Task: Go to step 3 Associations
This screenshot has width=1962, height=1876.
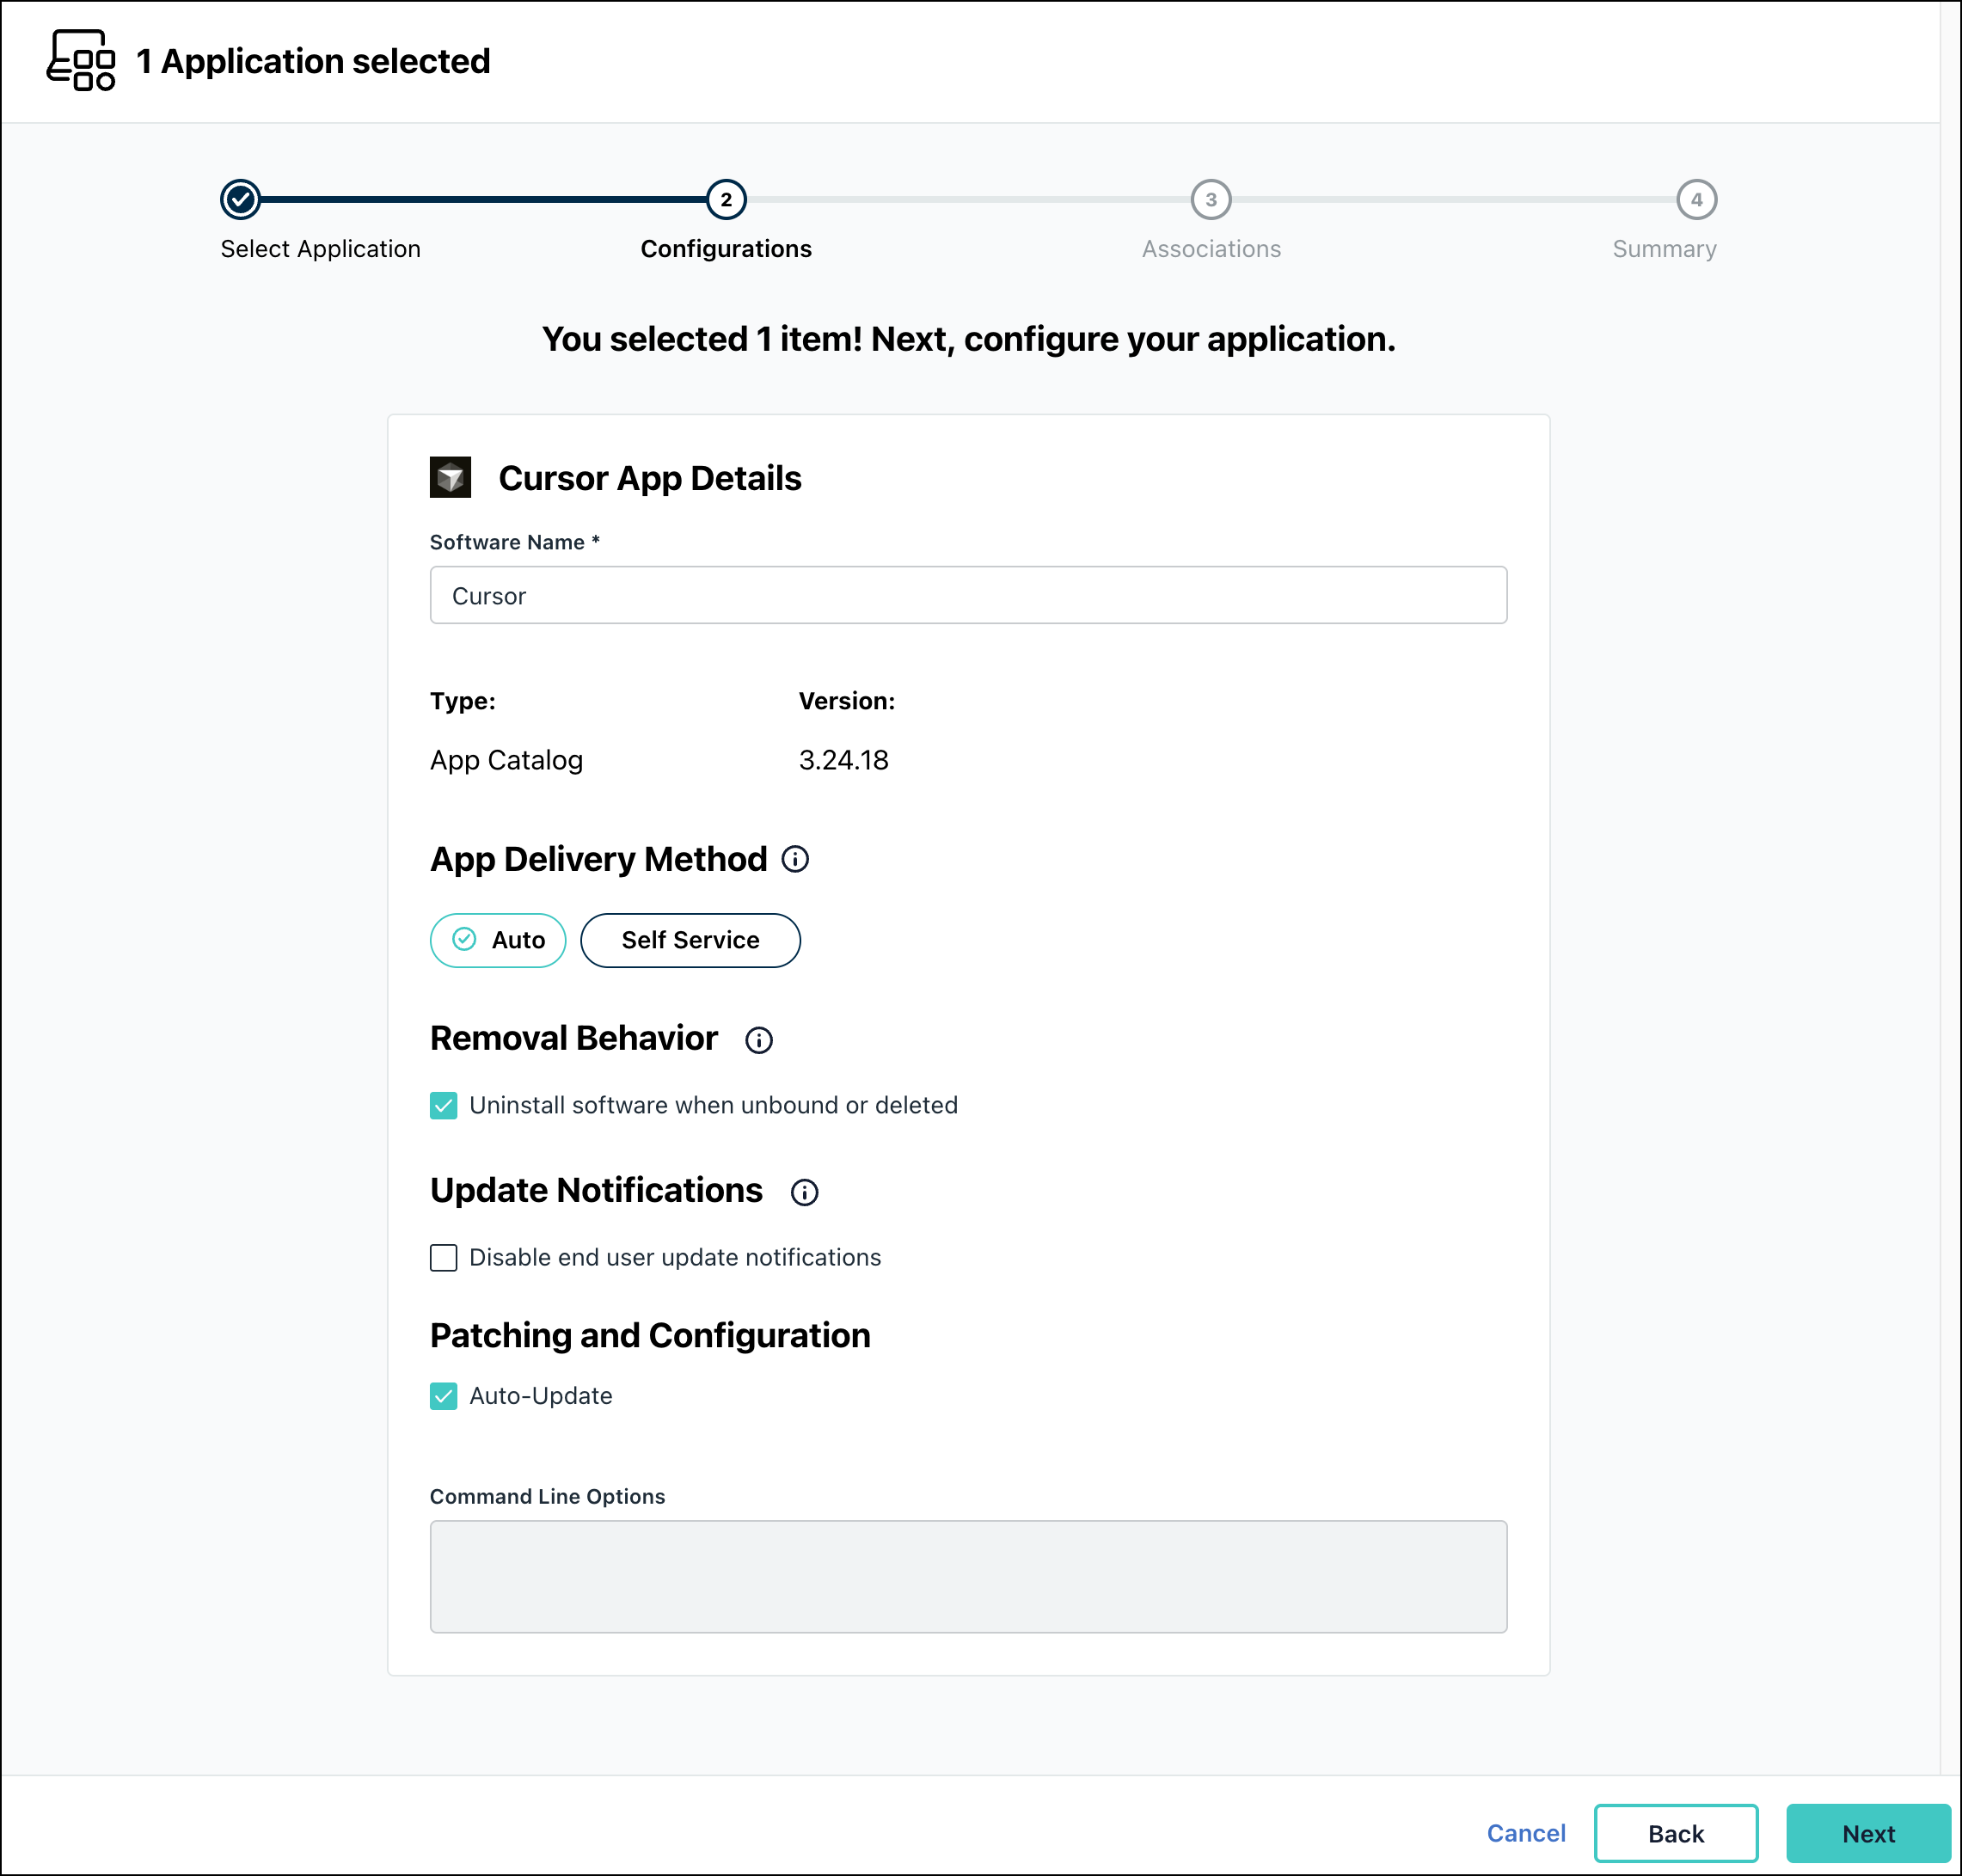Action: pyautogui.click(x=1211, y=200)
